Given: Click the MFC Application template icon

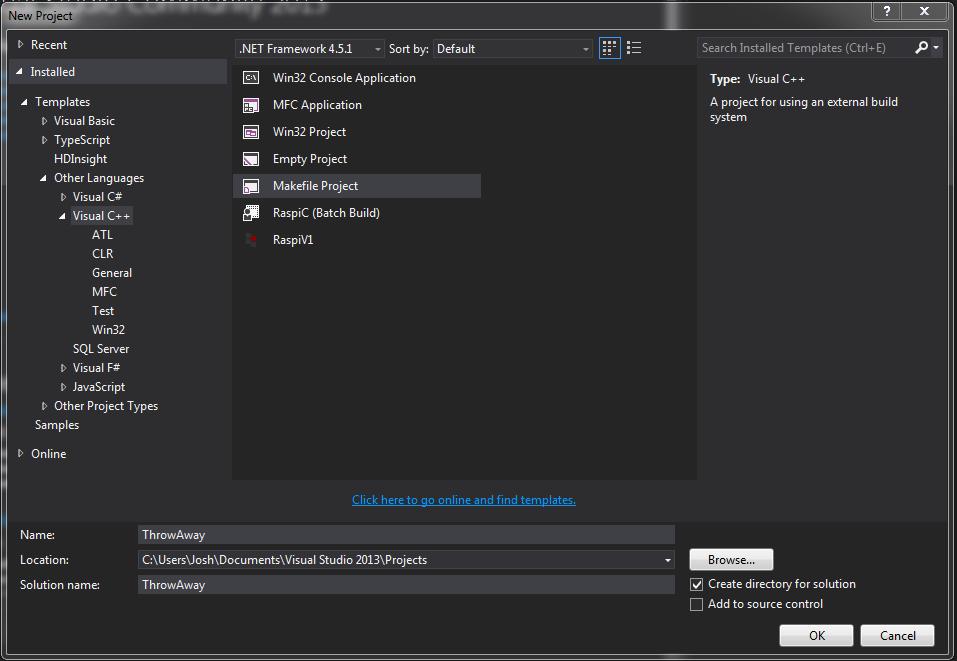Looking at the screenshot, I should pos(252,105).
